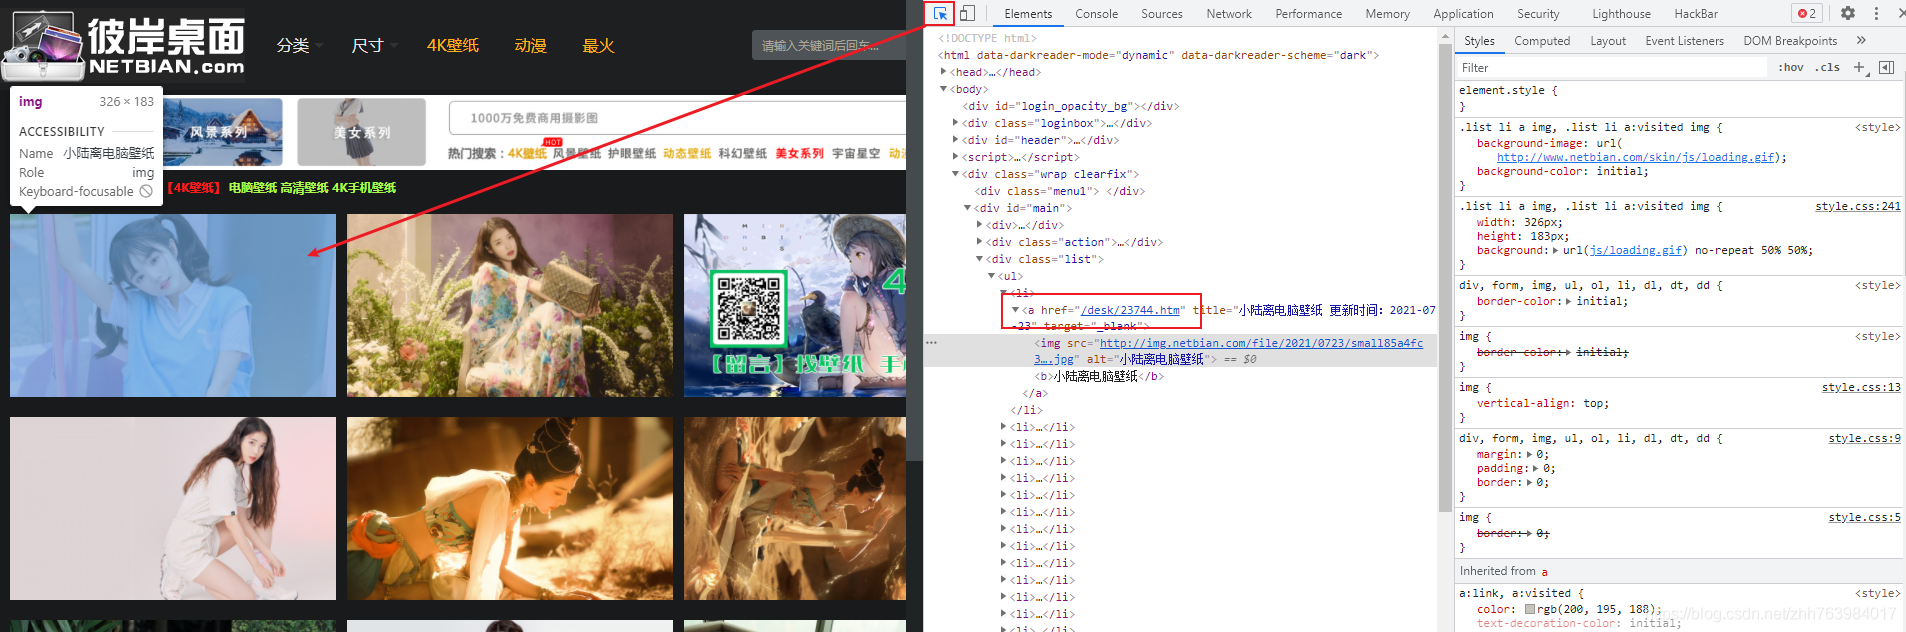This screenshot has height=632, width=1906.
Task: Open the Performance tab
Action: 1308,14
